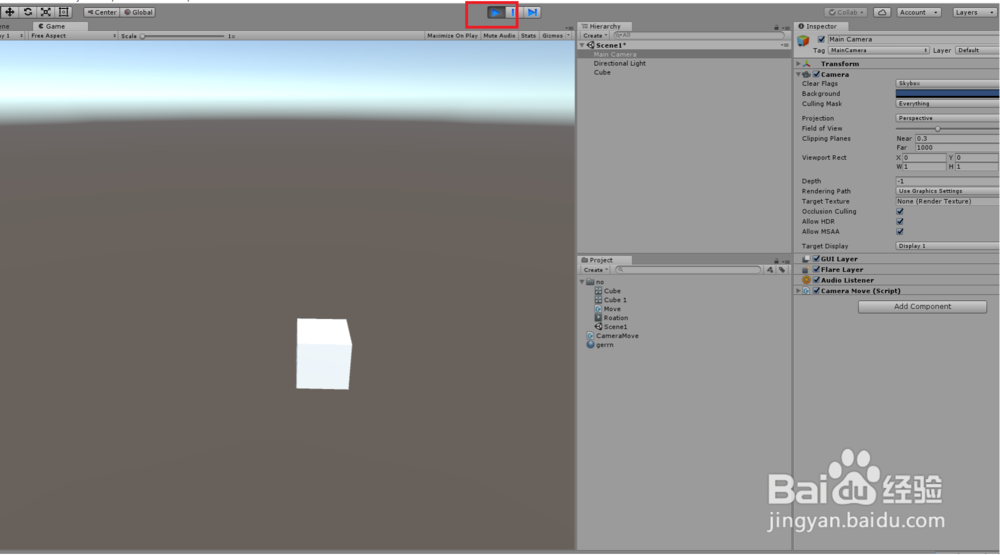Click the Hierarchy panel lock icon

click(x=776, y=27)
